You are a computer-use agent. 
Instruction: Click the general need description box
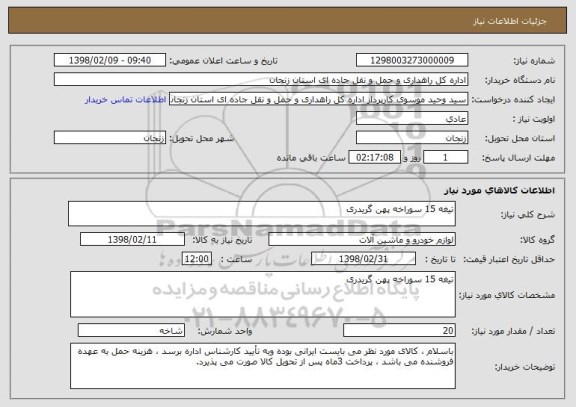coord(262,213)
